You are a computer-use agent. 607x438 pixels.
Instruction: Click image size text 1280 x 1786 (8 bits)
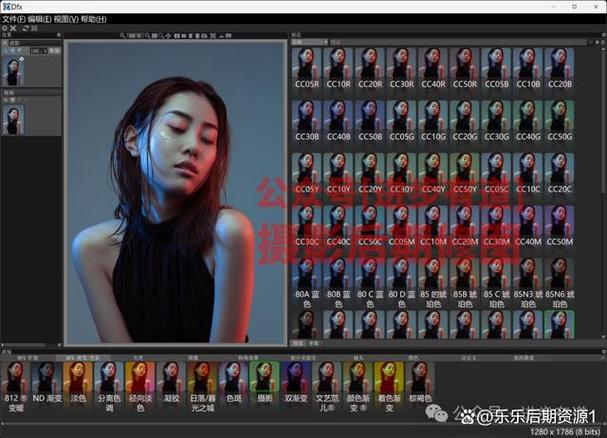tap(565, 431)
